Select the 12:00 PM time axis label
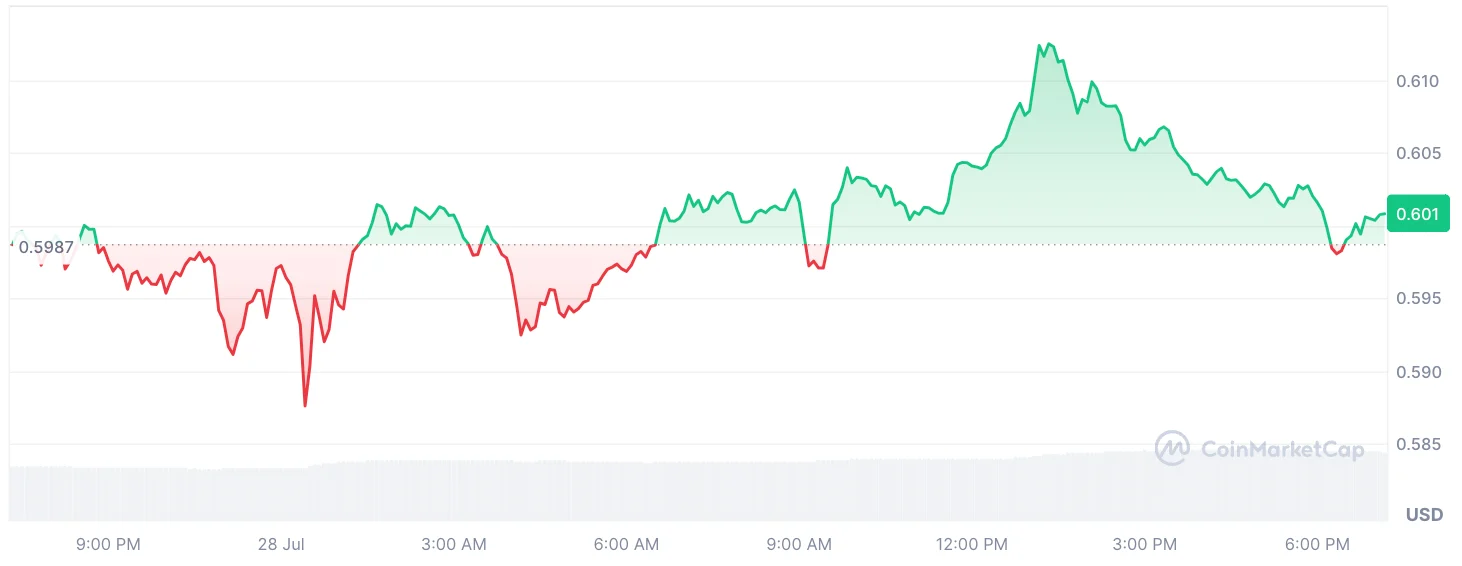 972,545
